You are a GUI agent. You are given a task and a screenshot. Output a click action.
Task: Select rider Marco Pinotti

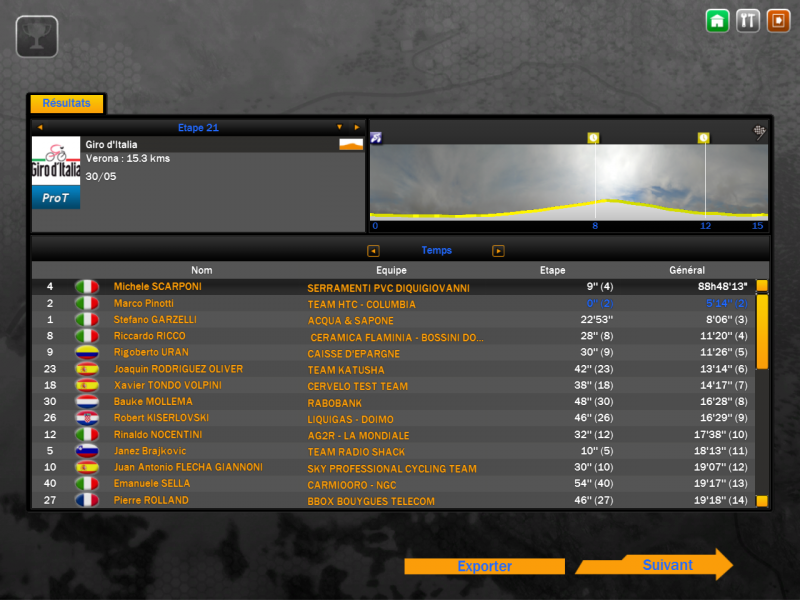(x=144, y=304)
